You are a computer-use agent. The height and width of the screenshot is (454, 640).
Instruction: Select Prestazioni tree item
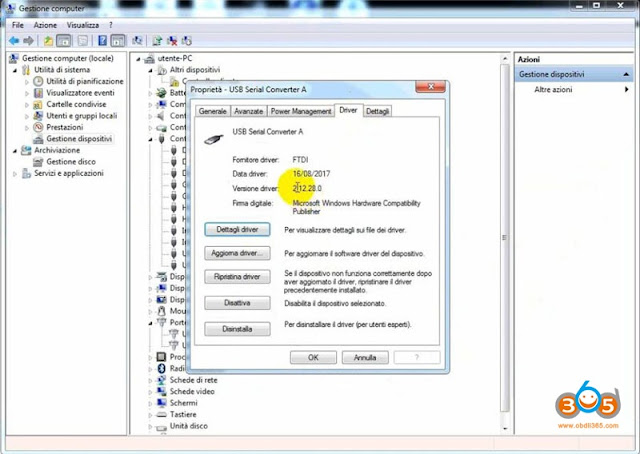[64, 127]
